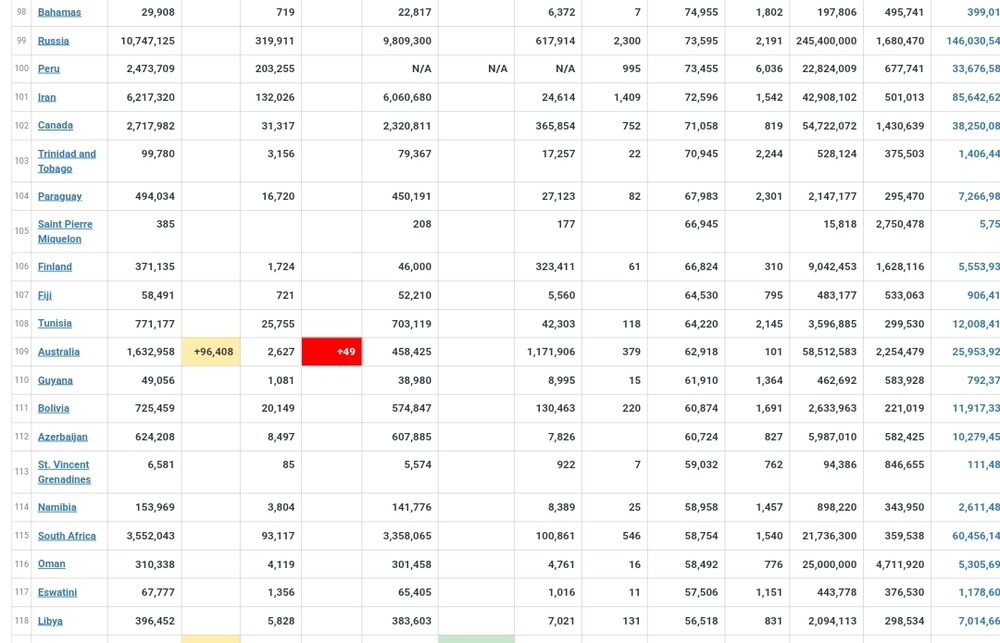1000x643 pixels.
Task: Click the Bolivia link
Action: coord(53,408)
